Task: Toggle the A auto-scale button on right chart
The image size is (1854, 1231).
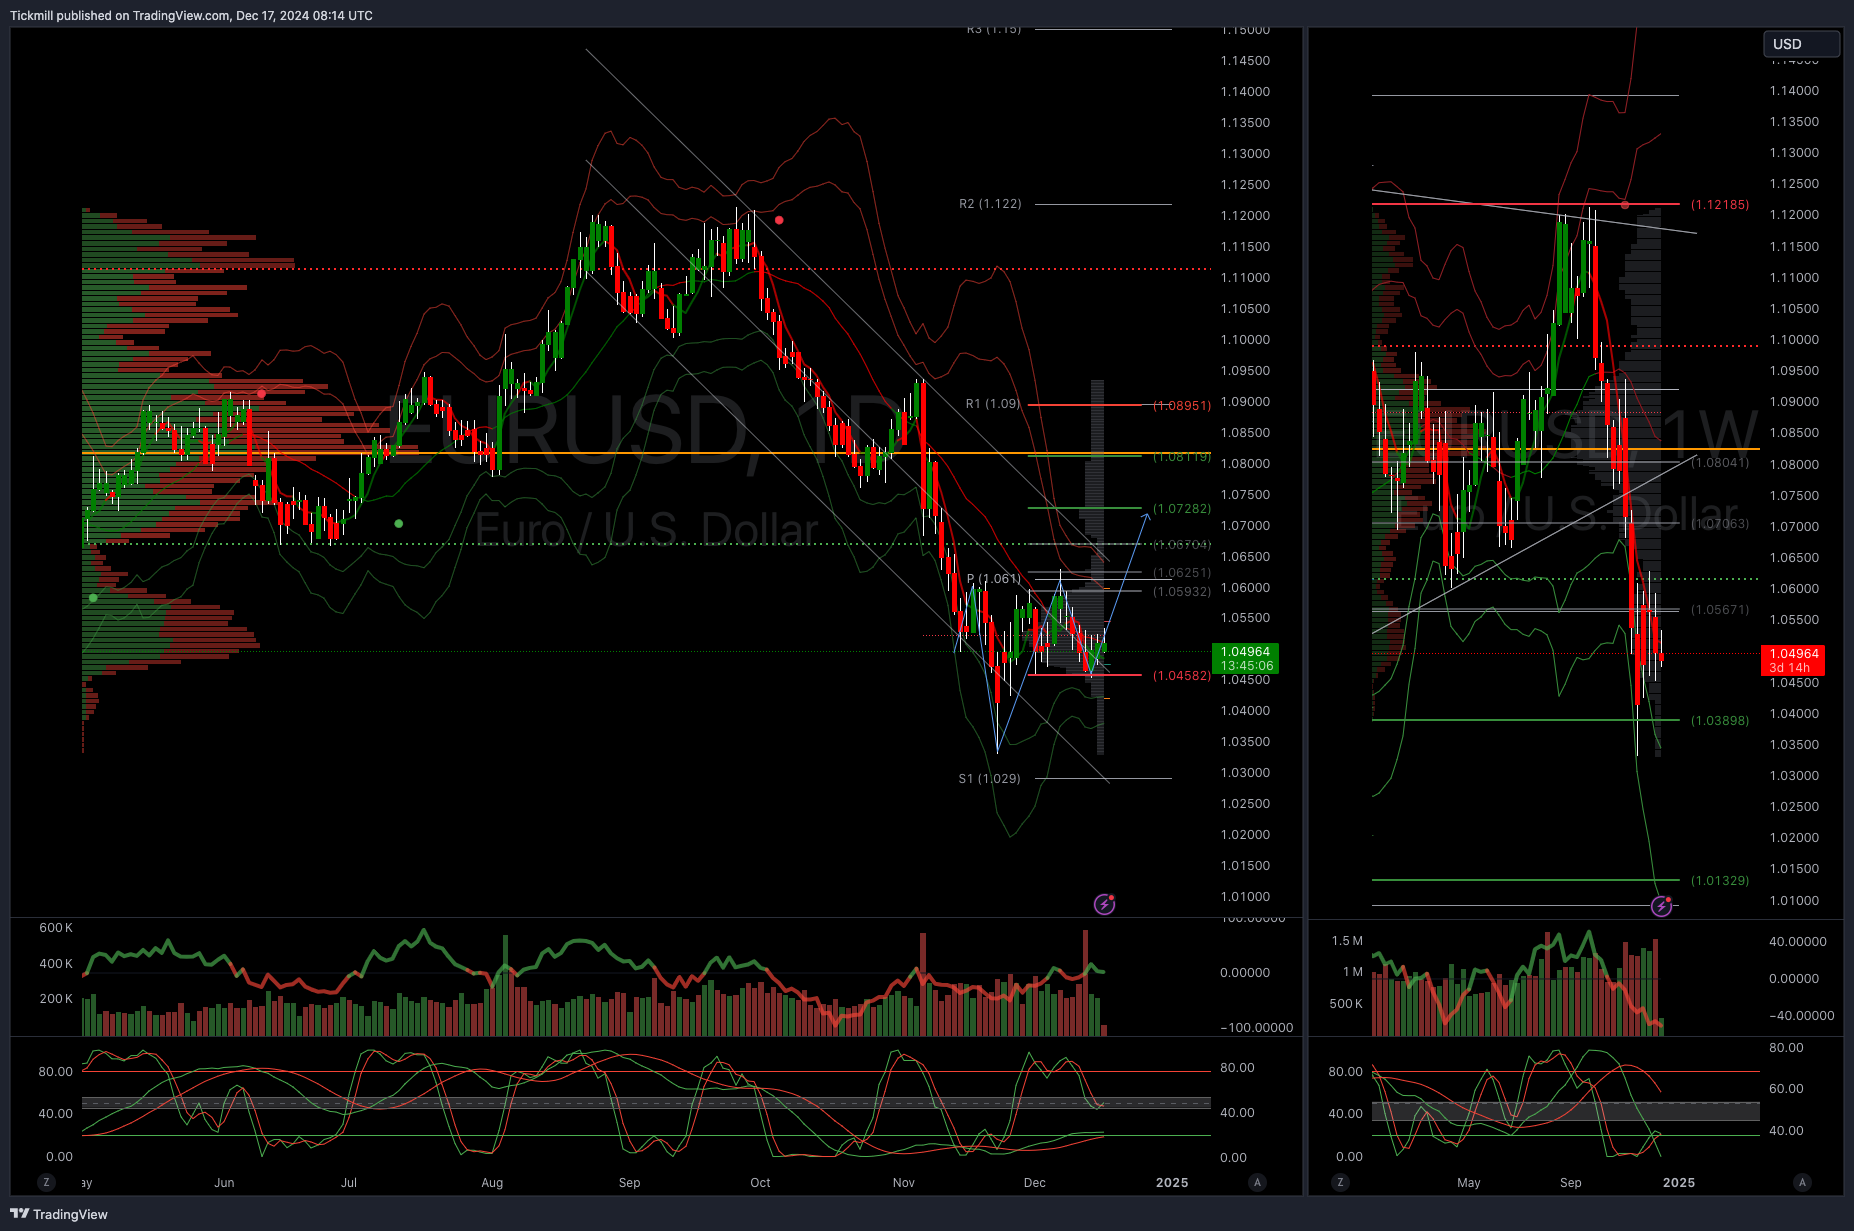Action: [1802, 1182]
